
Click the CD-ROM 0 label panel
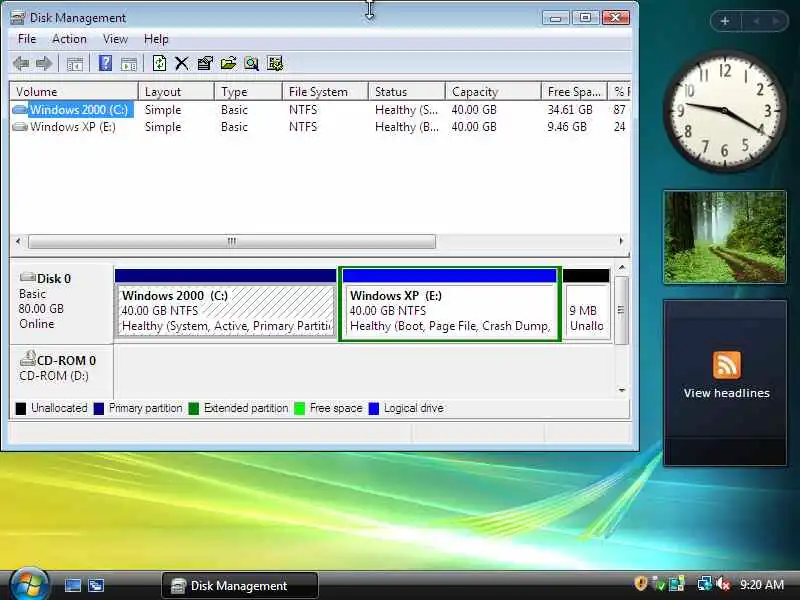pos(61,370)
